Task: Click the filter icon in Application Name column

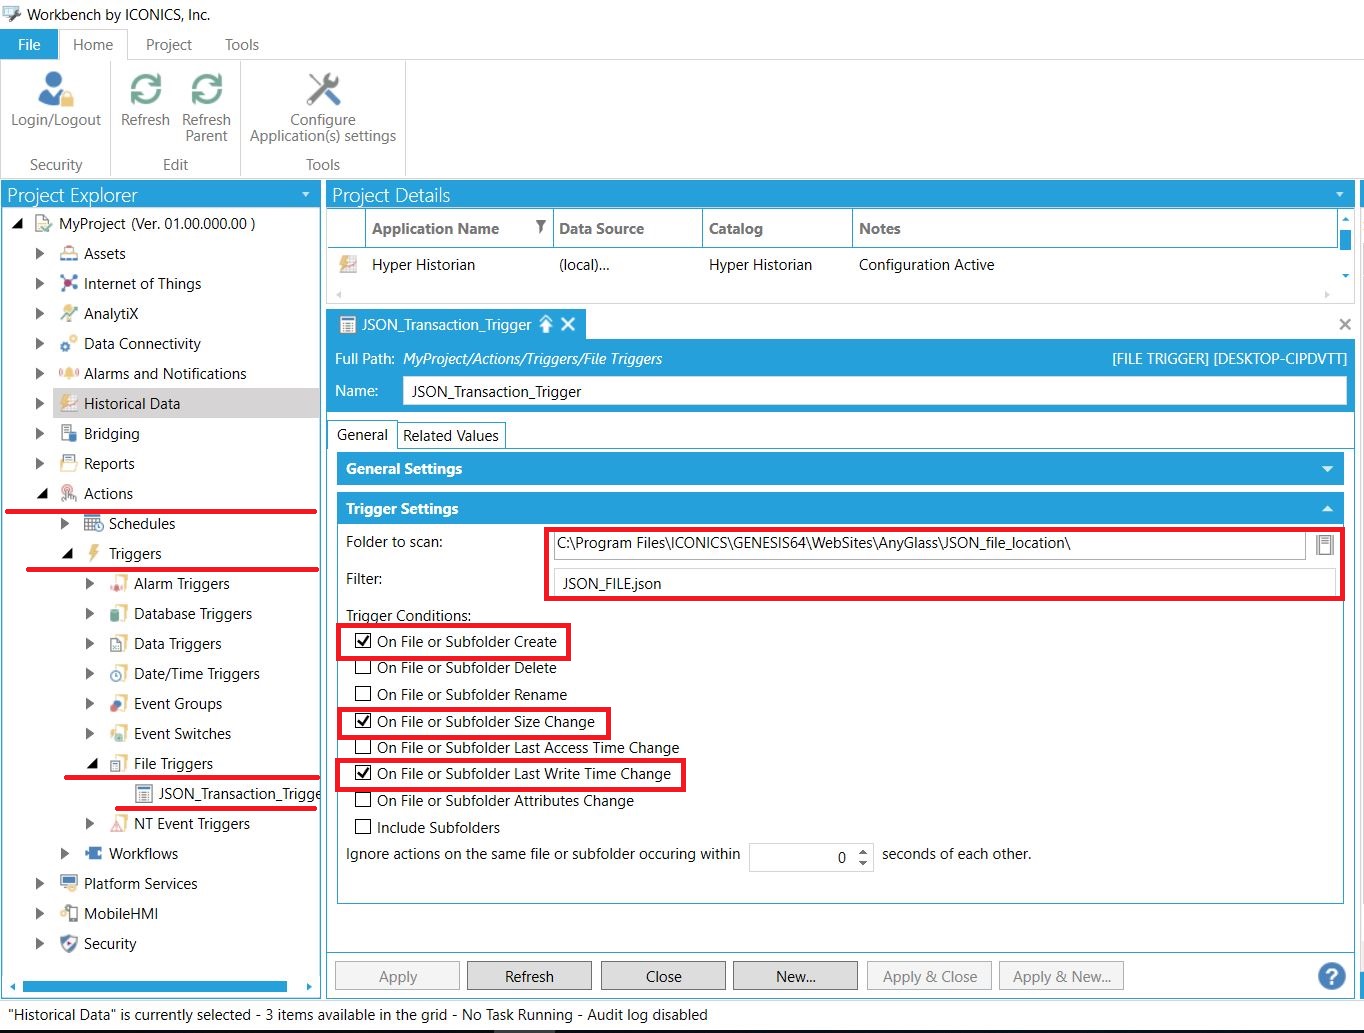Action: pos(540,227)
